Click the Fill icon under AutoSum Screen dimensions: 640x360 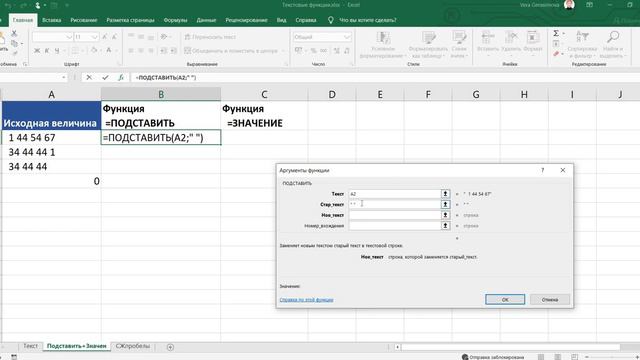coord(556,44)
